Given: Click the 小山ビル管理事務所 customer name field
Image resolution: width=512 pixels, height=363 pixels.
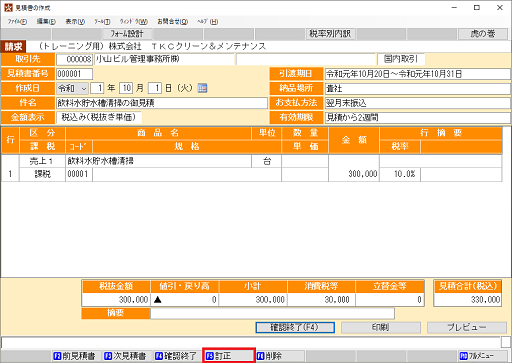Looking at the screenshot, I should (x=164, y=59).
